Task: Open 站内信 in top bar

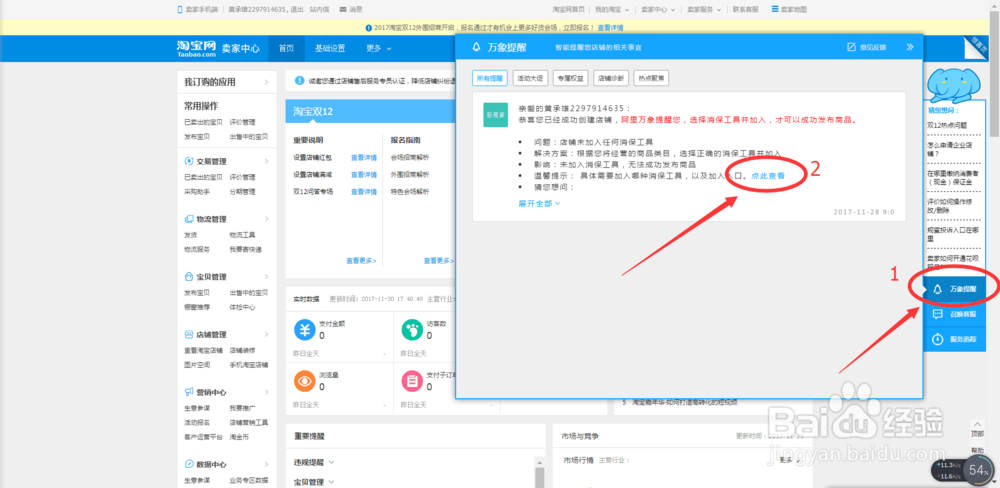Action: (x=320, y=10)
